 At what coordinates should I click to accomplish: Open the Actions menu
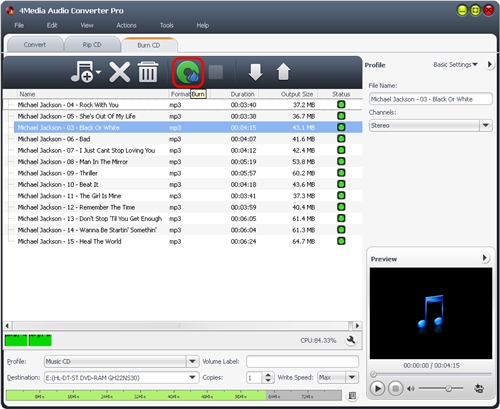tap(126, 25)
